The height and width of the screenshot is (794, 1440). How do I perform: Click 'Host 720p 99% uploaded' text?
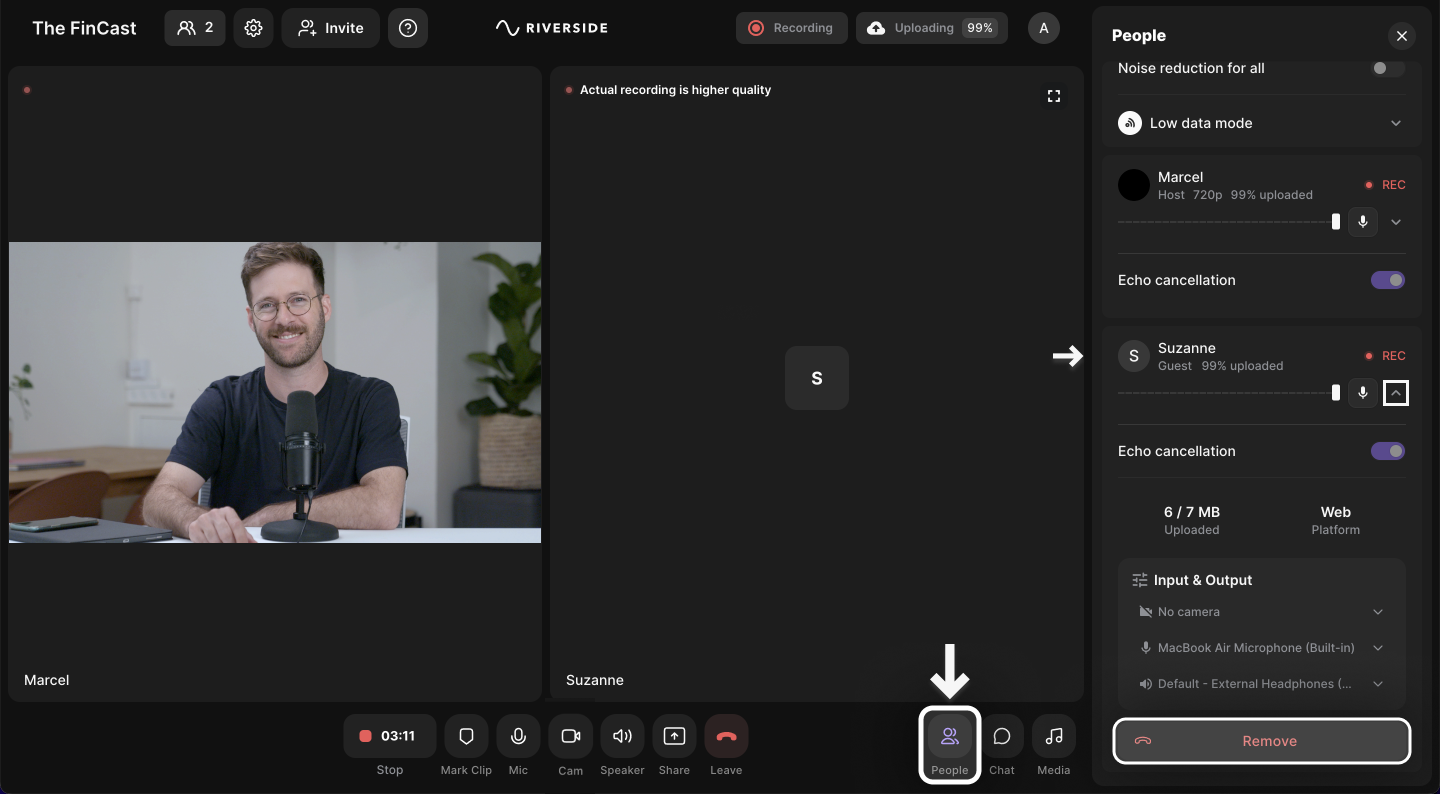pos(1235,195)
